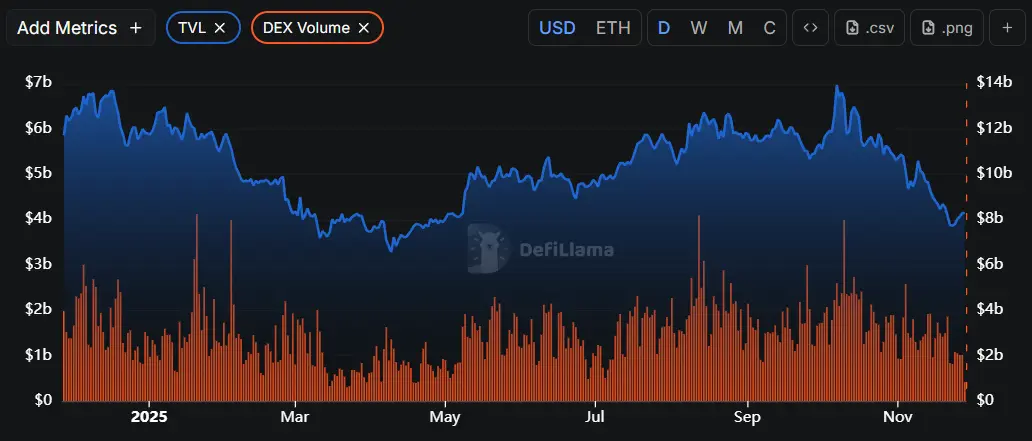This screenshot has width=1032, height=441.
Task: Click the TVL chip label
Action: (192, 28)
